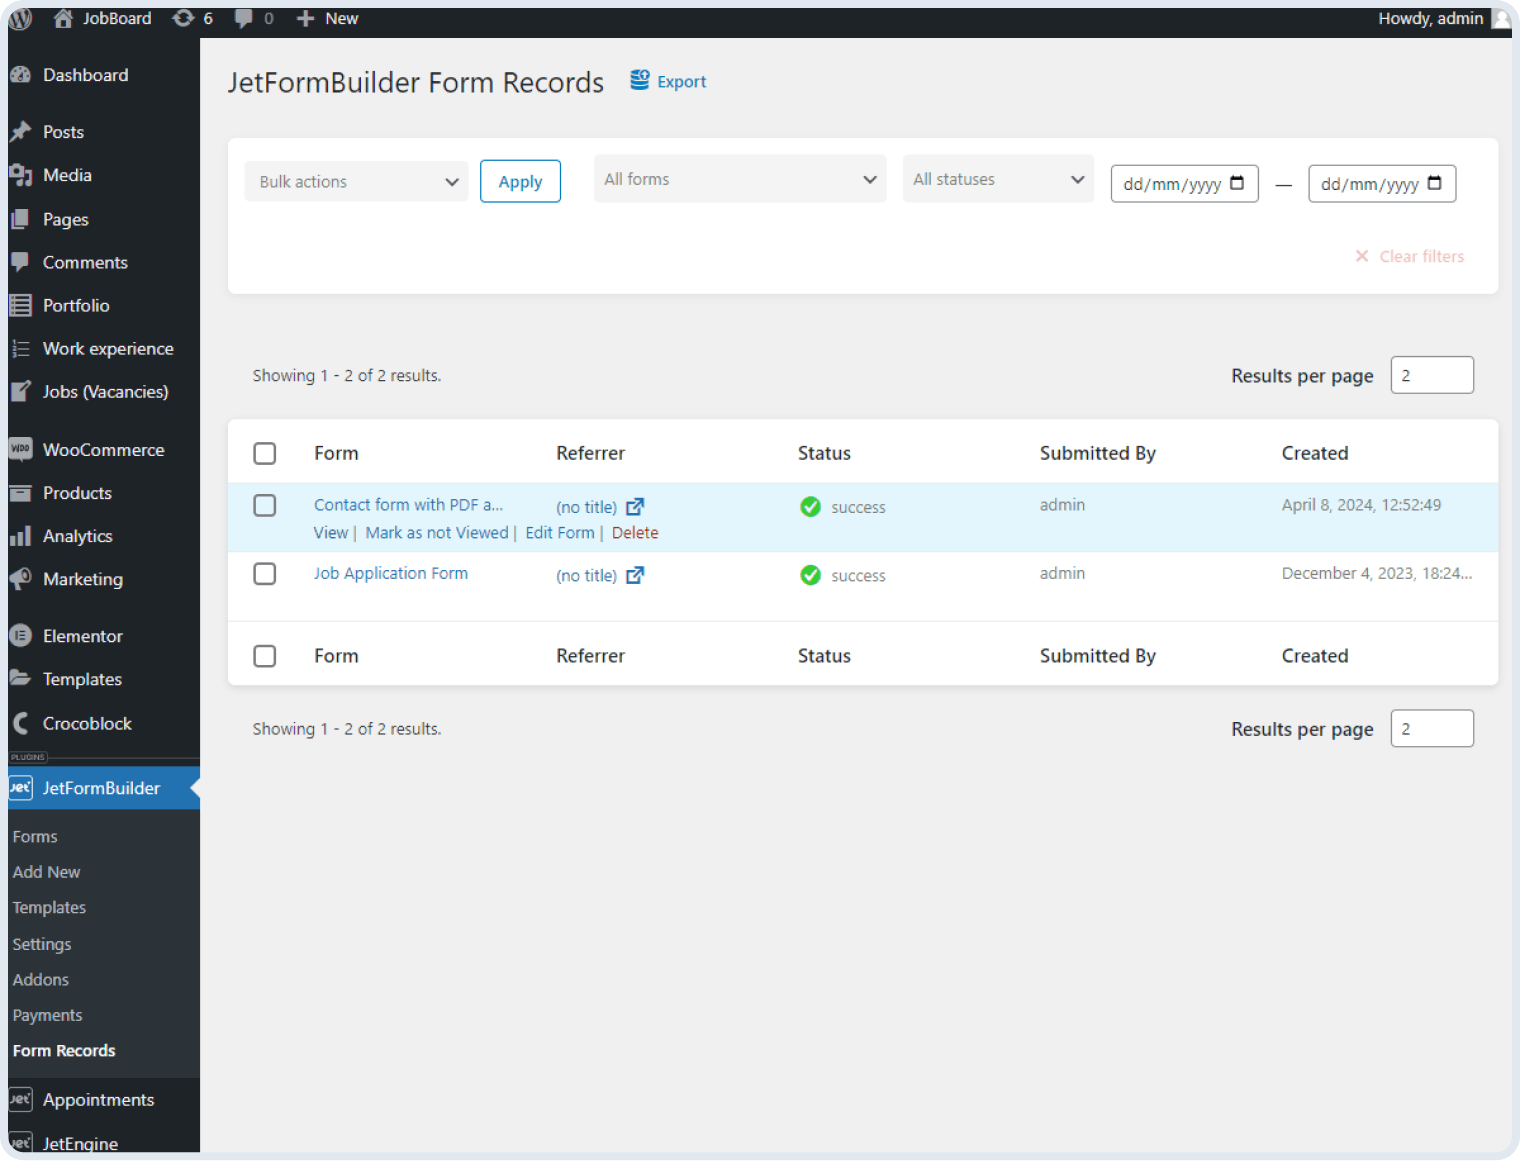Click the Apply button
Viewport: 1520px width, 1161px height.
pos(520,181)
